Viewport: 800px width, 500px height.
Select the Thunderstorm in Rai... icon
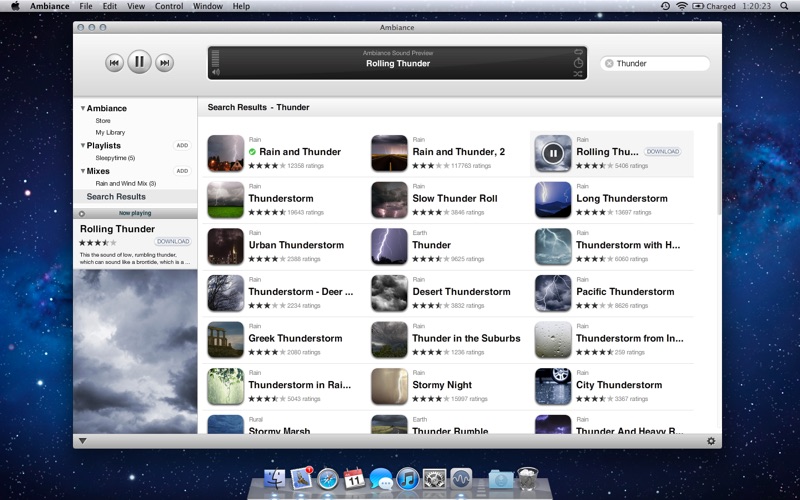(x=226, y=387)
